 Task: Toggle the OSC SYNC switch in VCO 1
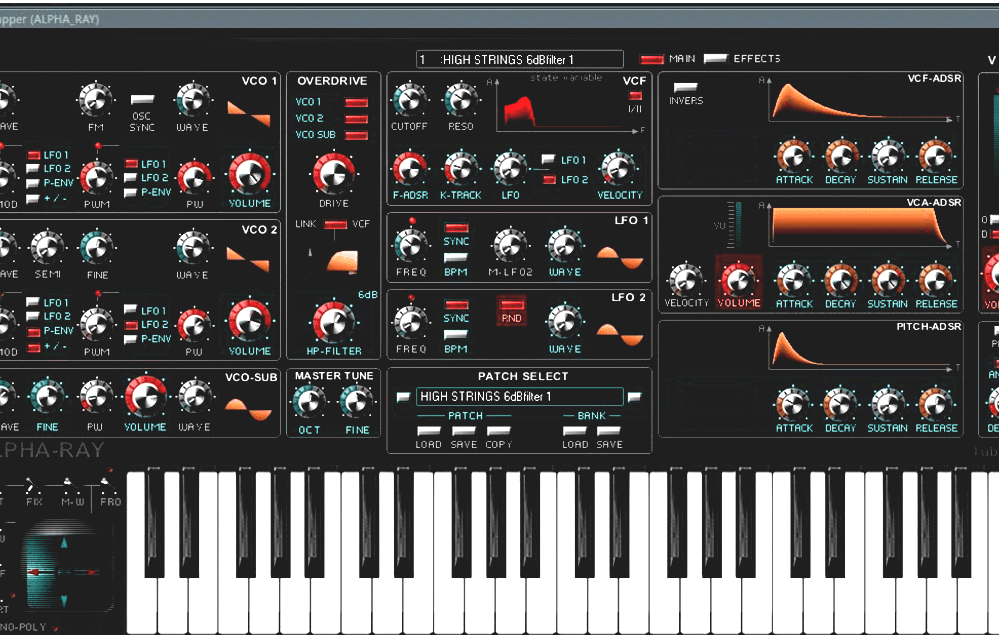(x=142, y=100)
